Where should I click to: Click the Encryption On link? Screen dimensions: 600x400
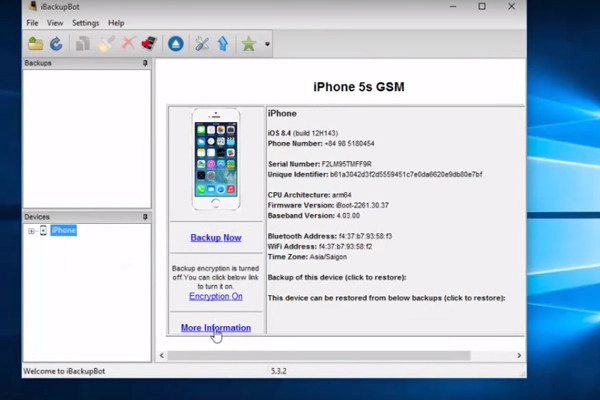click(x=216, y=296)
